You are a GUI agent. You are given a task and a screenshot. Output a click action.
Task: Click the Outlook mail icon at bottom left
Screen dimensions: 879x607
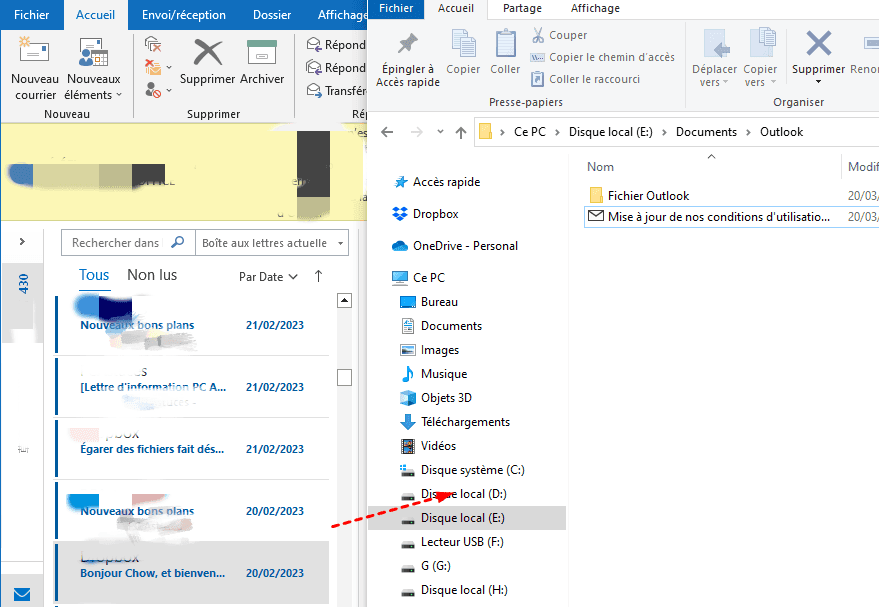(x=22, y=594)
